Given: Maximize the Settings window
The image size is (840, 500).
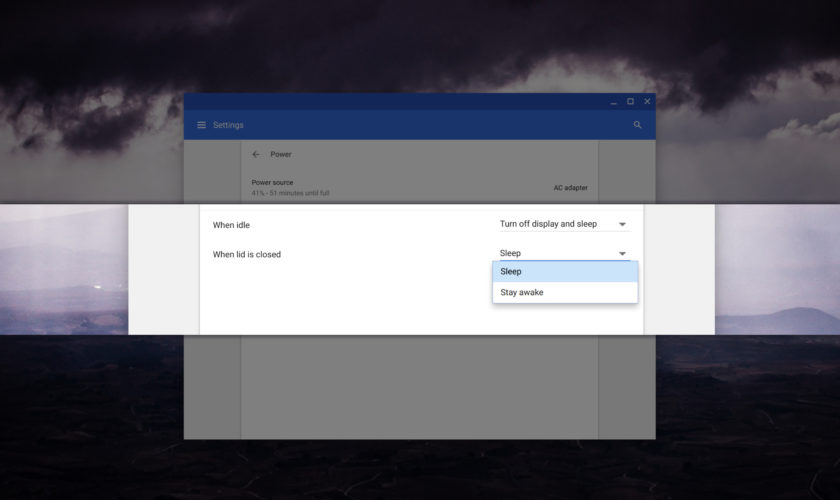Looking at the screenshot, I should tap(630, 101).
